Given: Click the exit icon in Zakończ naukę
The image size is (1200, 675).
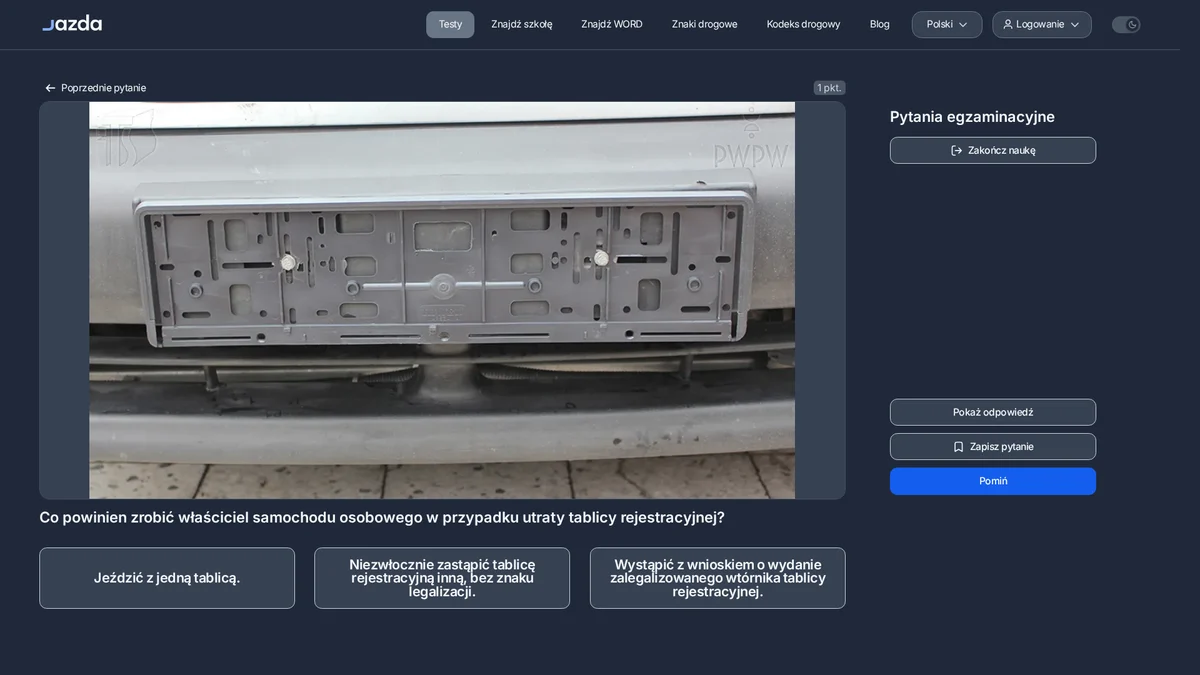Looking at the screenshot, I should click(956, 150).
